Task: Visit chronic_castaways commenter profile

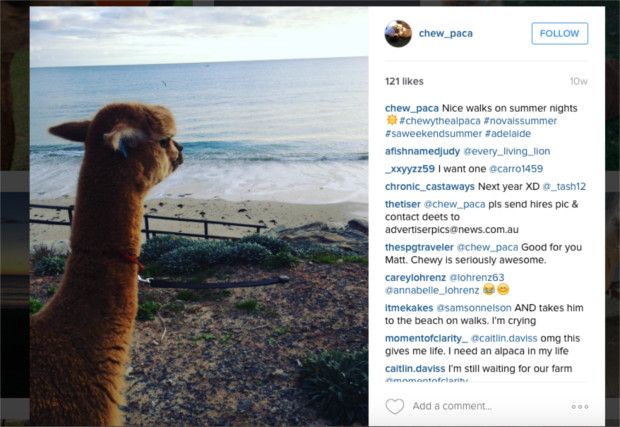Action: point(429,186)
